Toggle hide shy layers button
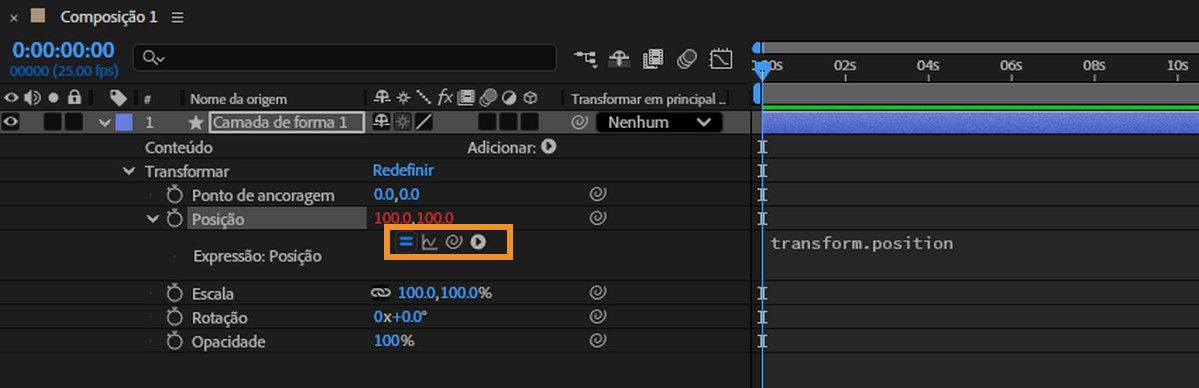Viewport: 1199px width, 388px height. pyautogui.click(x=619, y=58)
